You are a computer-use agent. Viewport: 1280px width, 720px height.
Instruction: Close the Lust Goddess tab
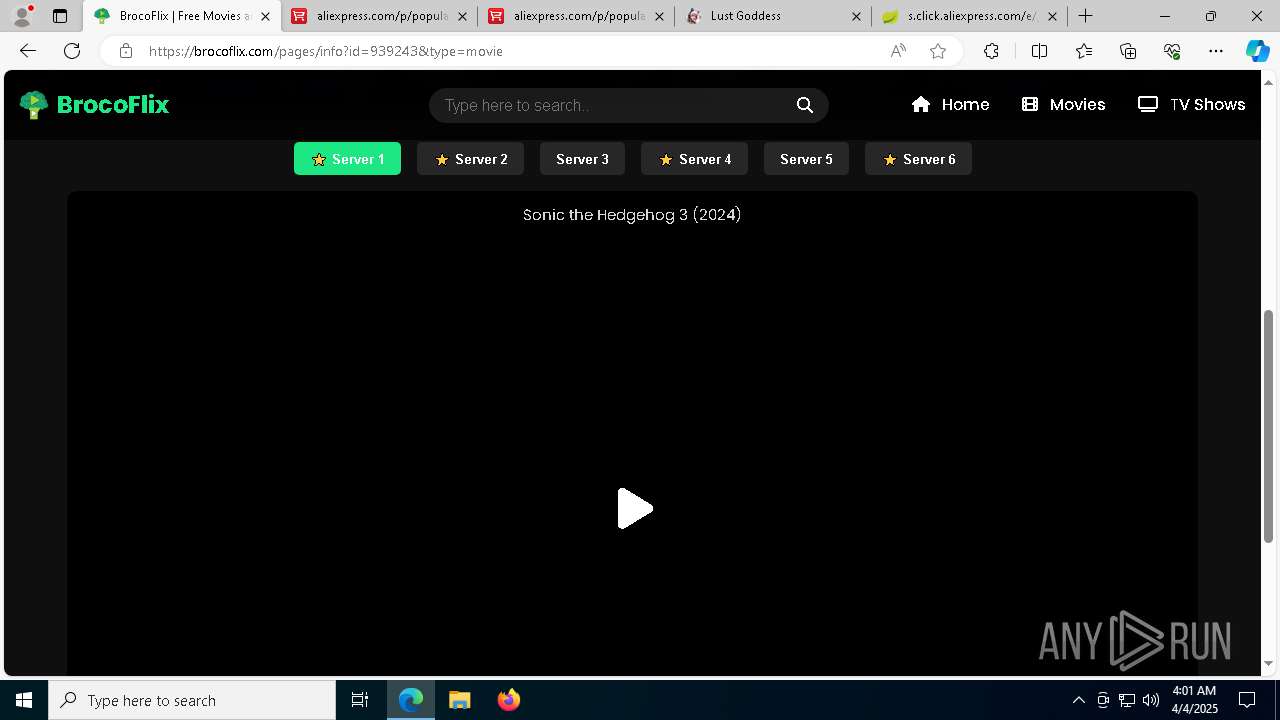(x=856, y=16)
